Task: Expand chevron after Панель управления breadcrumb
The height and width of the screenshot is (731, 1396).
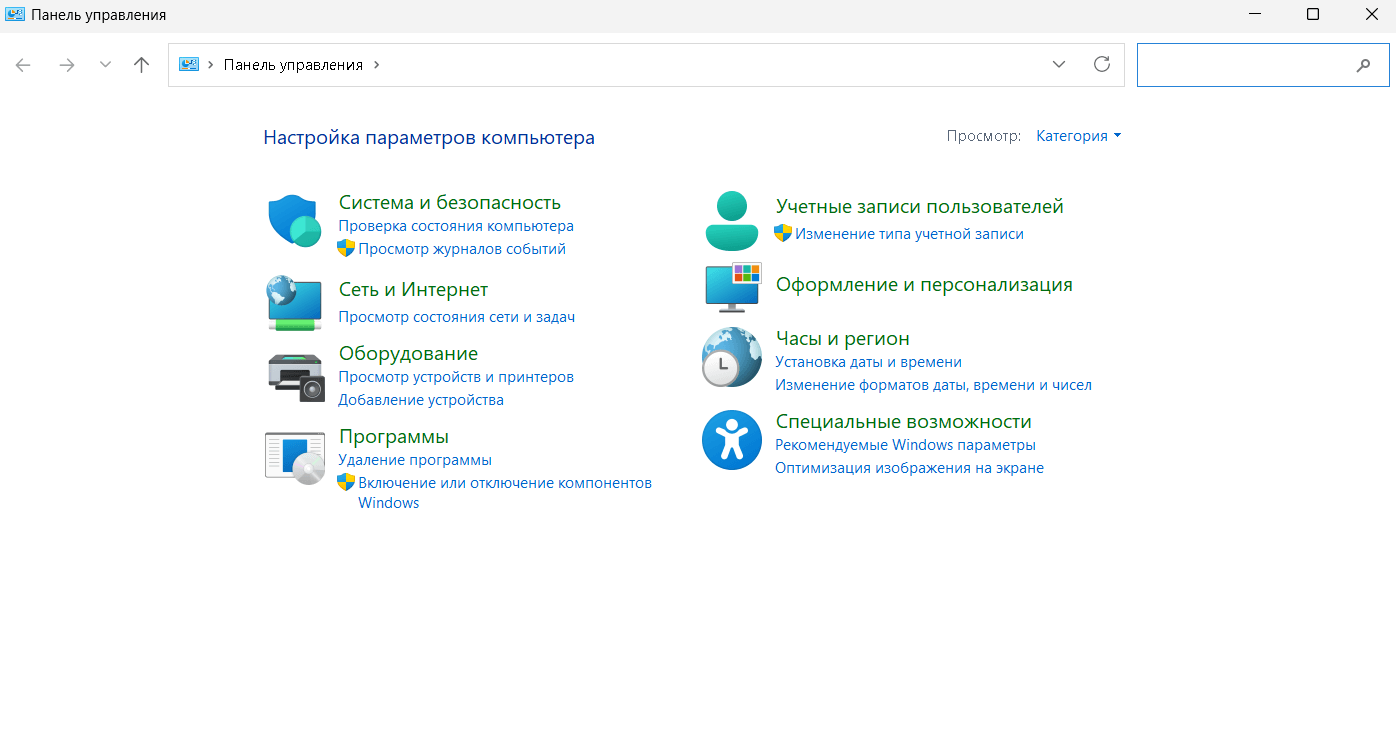Action: [x=377, y=64]
